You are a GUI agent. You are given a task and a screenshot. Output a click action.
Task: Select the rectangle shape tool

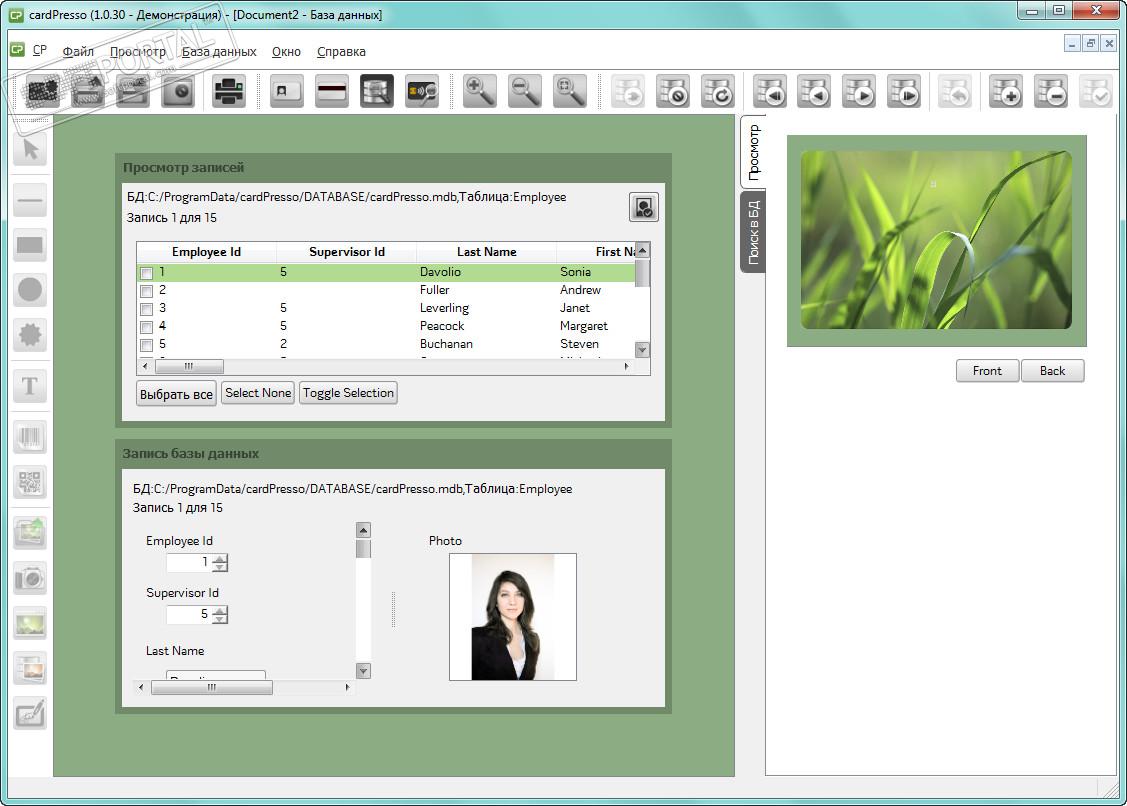30,245
